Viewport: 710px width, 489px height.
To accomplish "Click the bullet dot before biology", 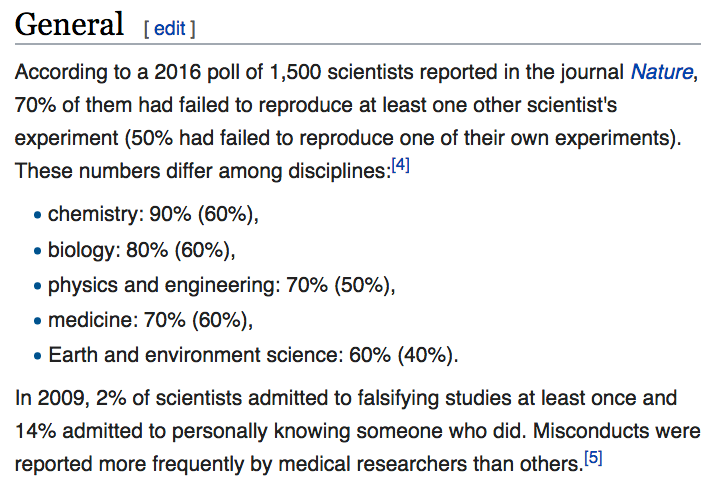I will click(38, 251).
